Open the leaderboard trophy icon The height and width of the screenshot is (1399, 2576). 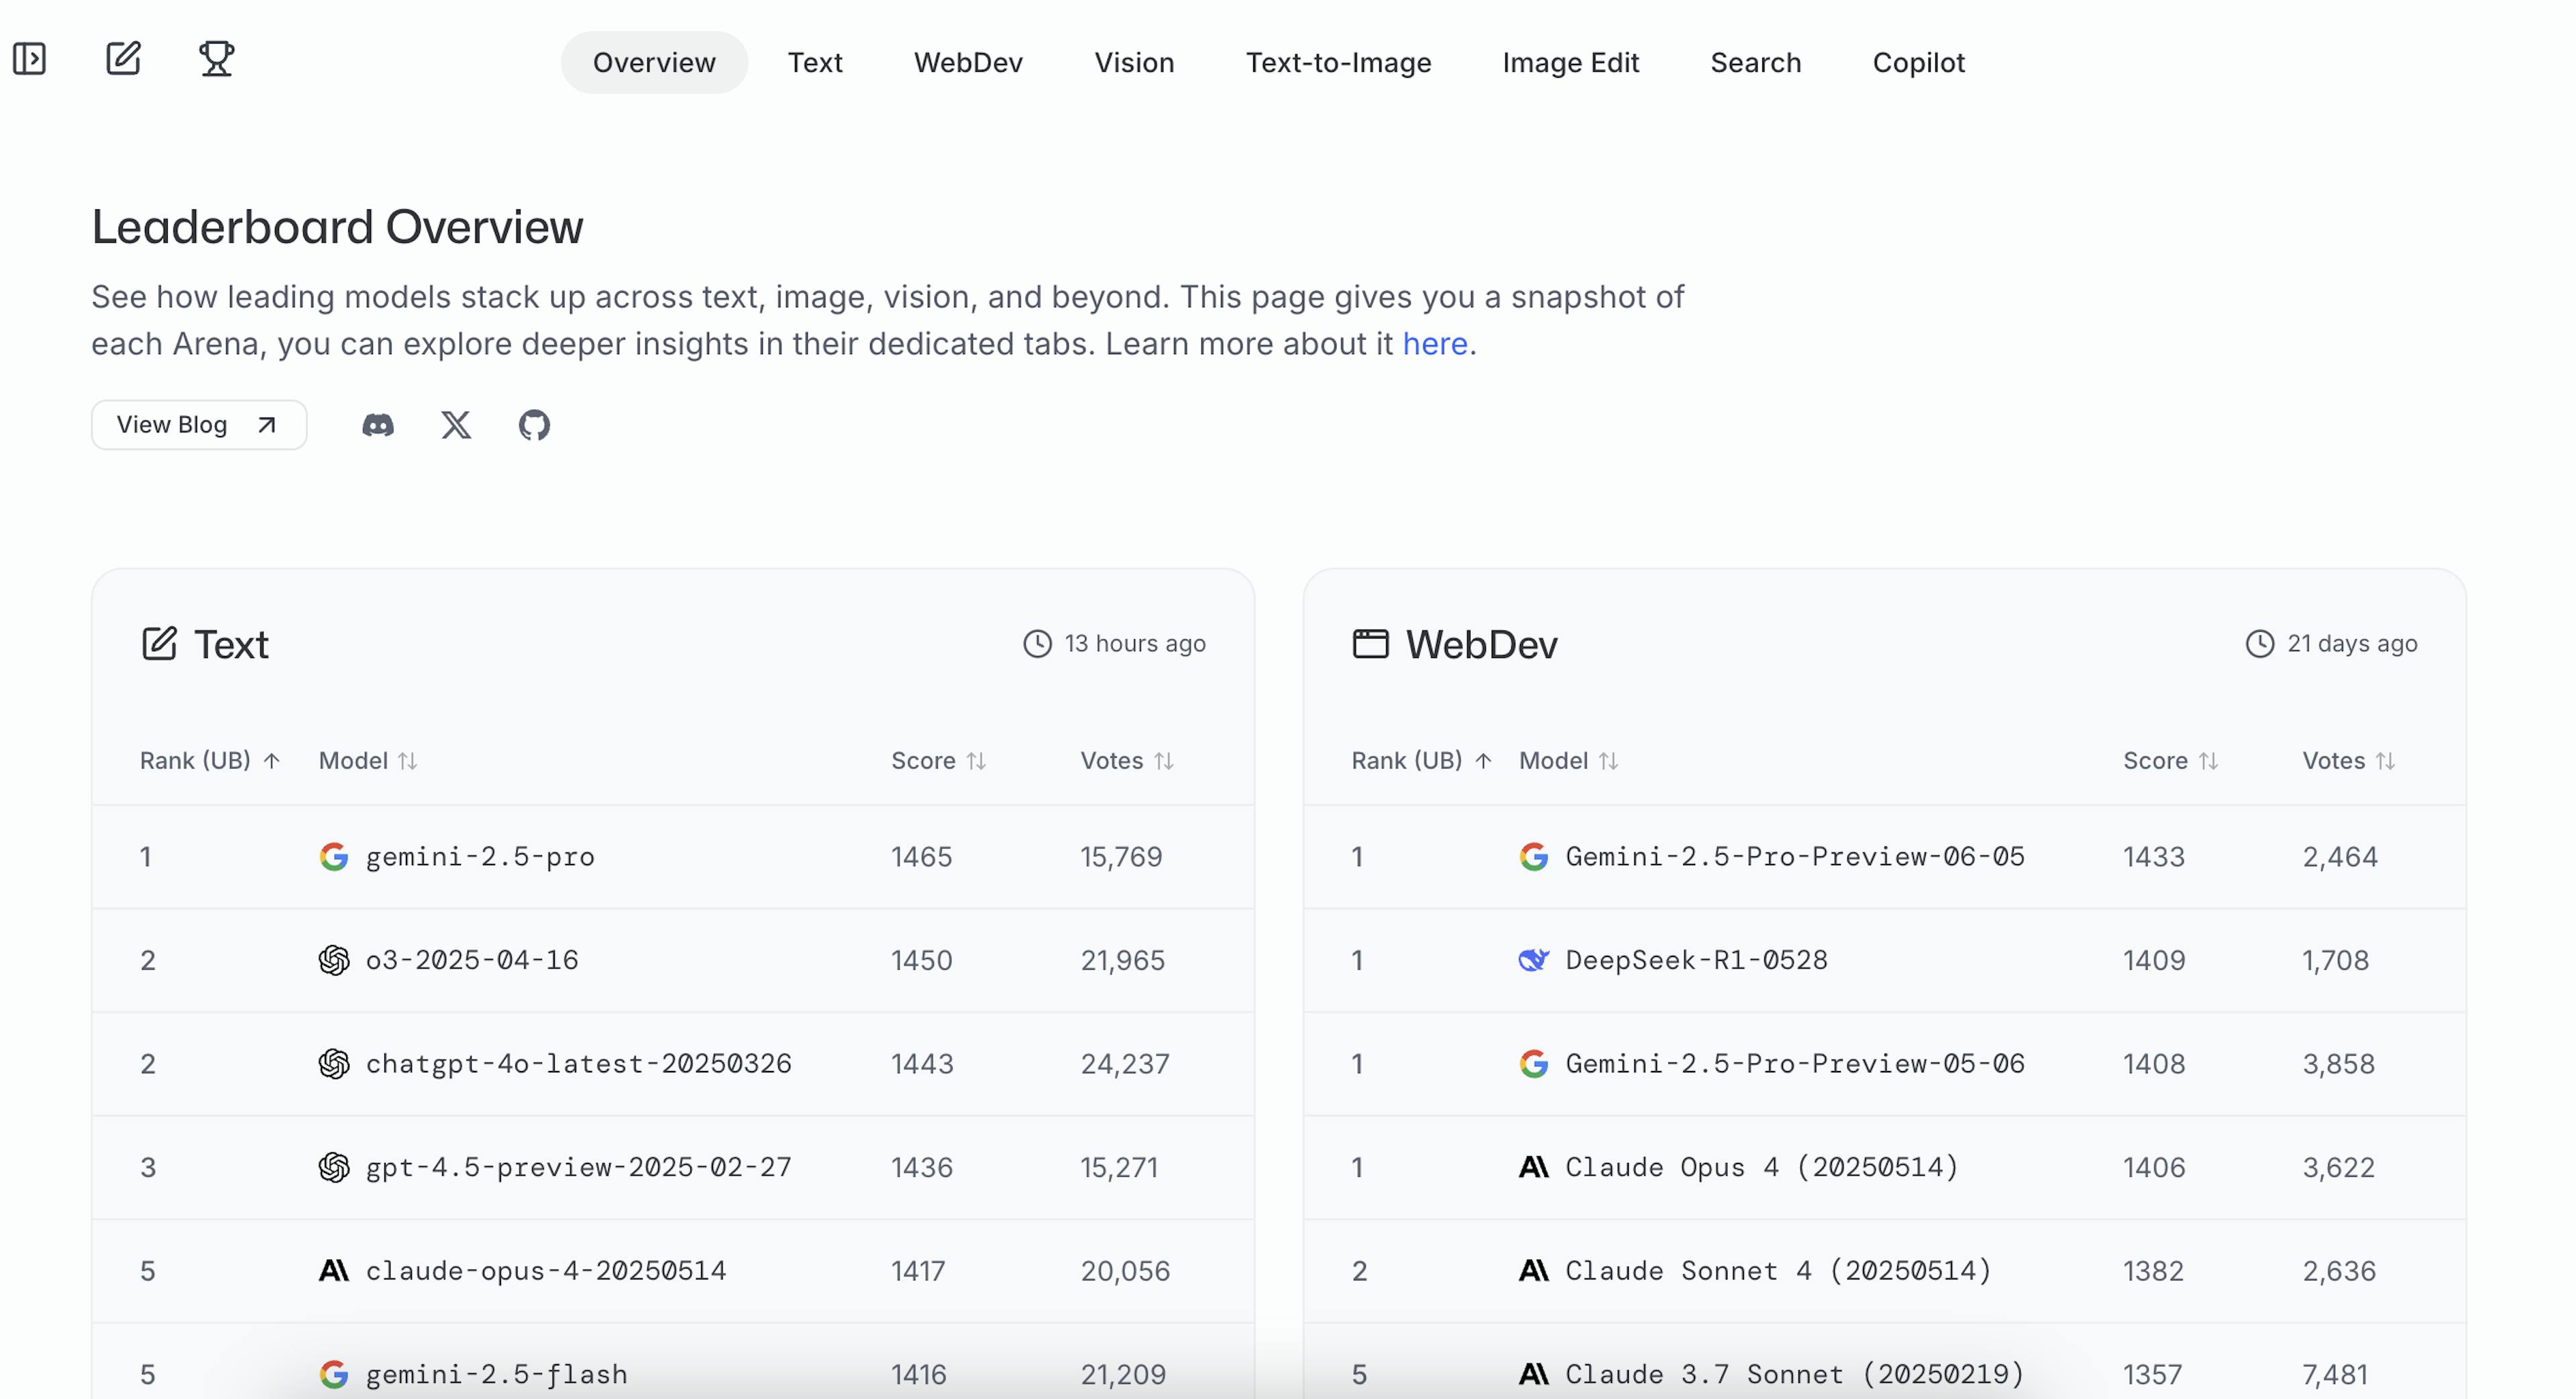[216, 58]
